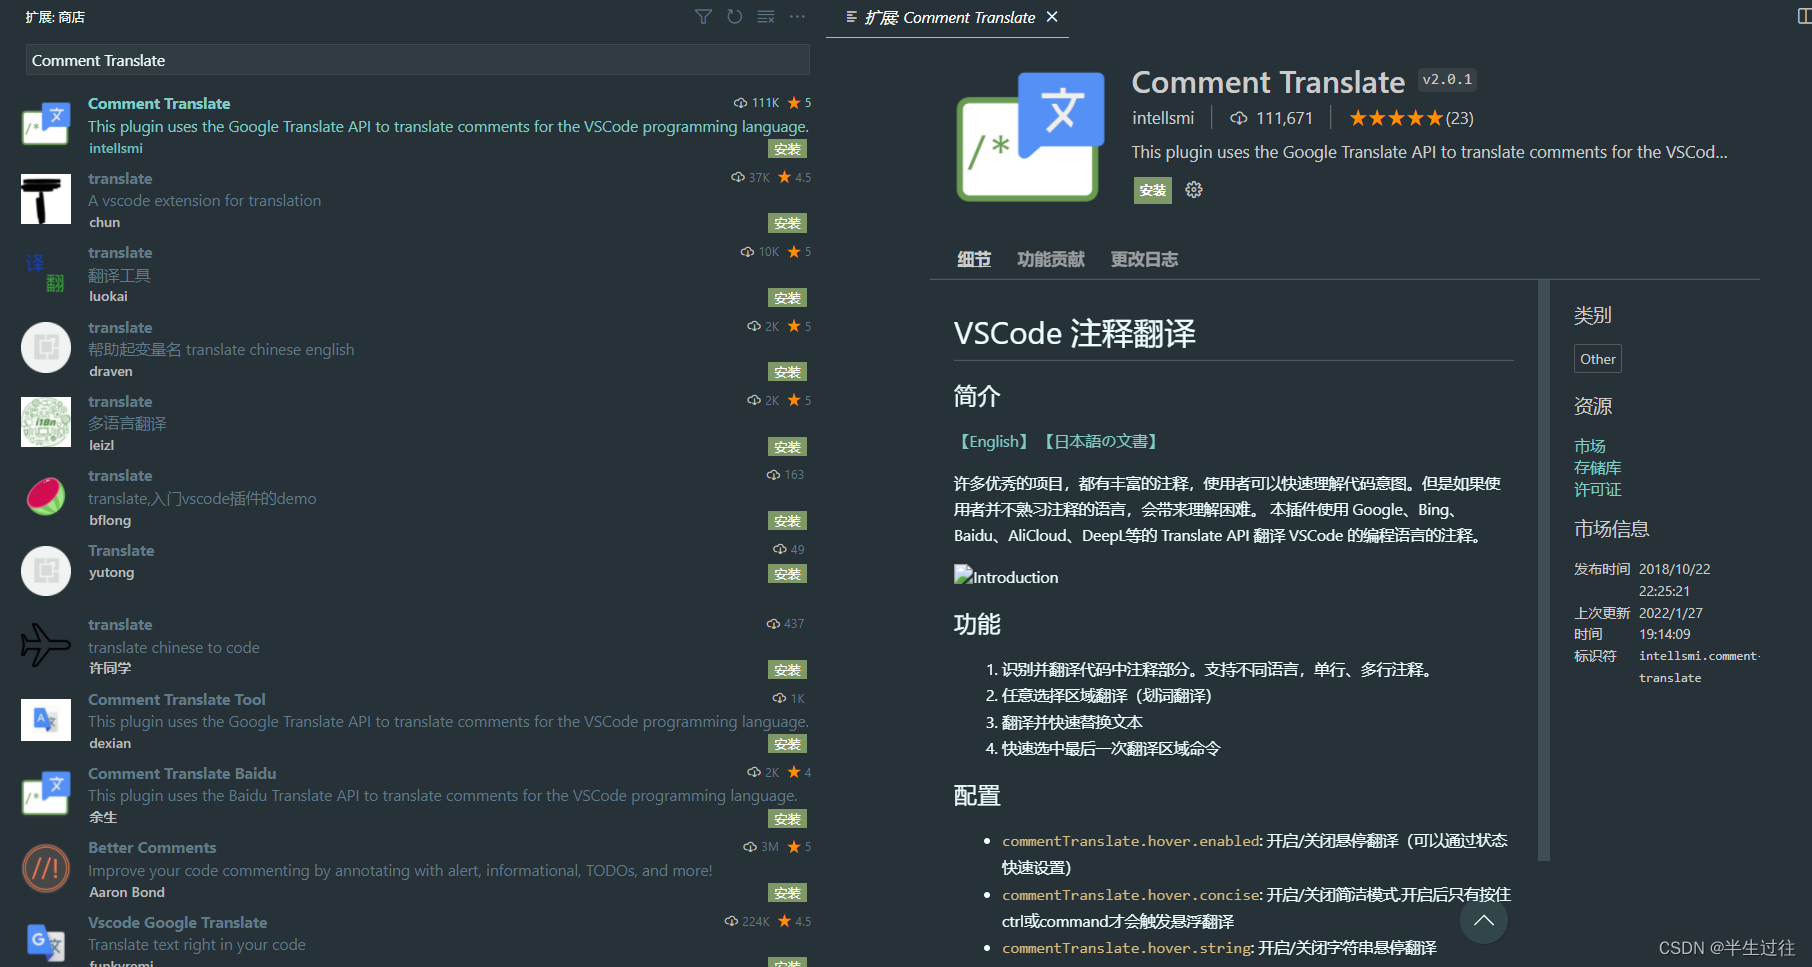This screenshot has width=1812, height=967.
Task: Select the 扩展 Comment Translate tab
Action: pos(949,17)
